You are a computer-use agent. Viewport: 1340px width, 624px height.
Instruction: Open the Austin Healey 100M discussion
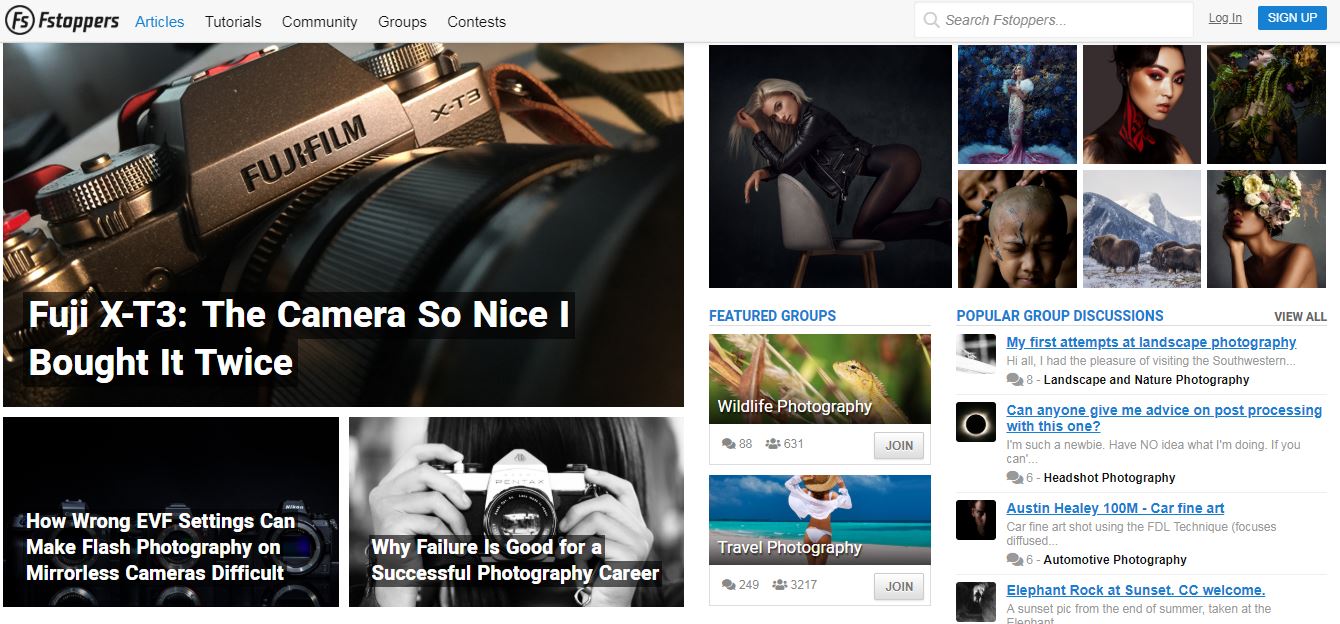pyautogui.click(x=1114, y=508)
